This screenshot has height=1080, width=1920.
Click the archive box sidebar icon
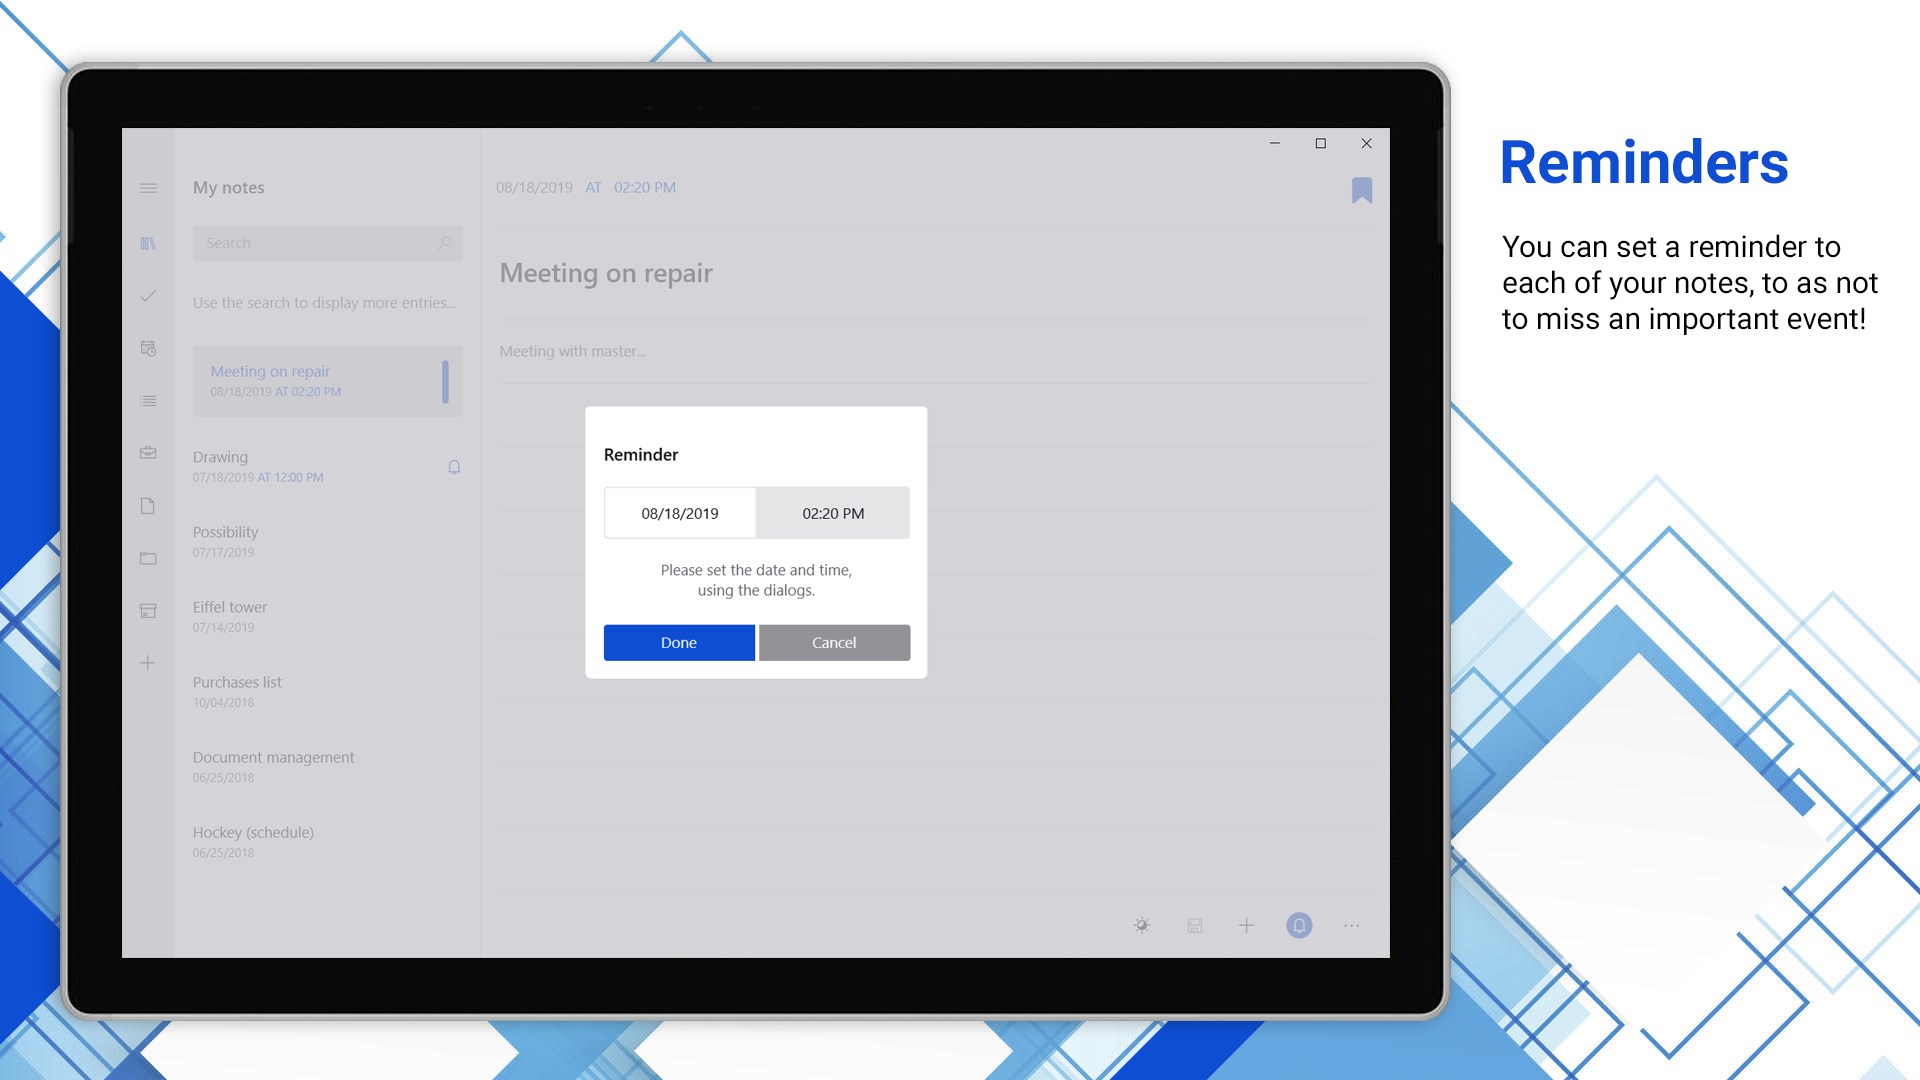click(148, 610)
